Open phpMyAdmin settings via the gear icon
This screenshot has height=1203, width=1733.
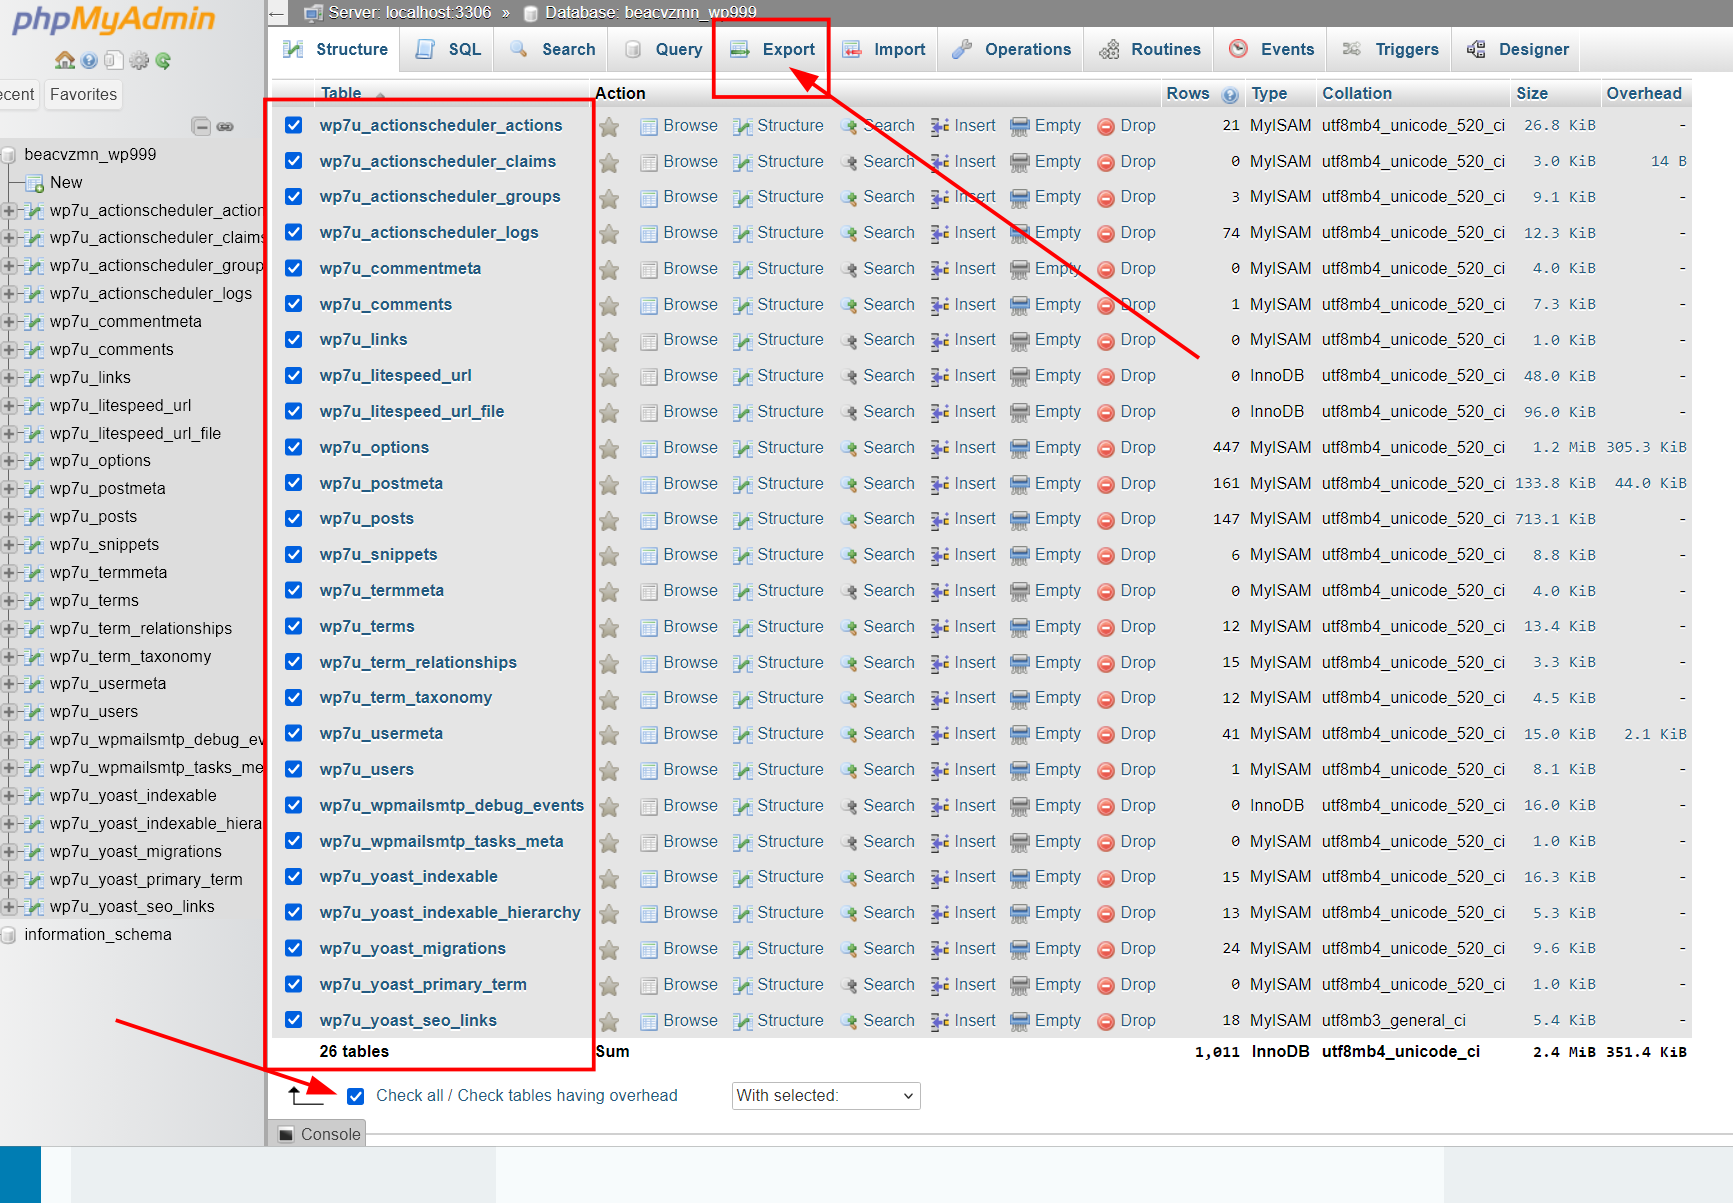(x=137, y=60)
